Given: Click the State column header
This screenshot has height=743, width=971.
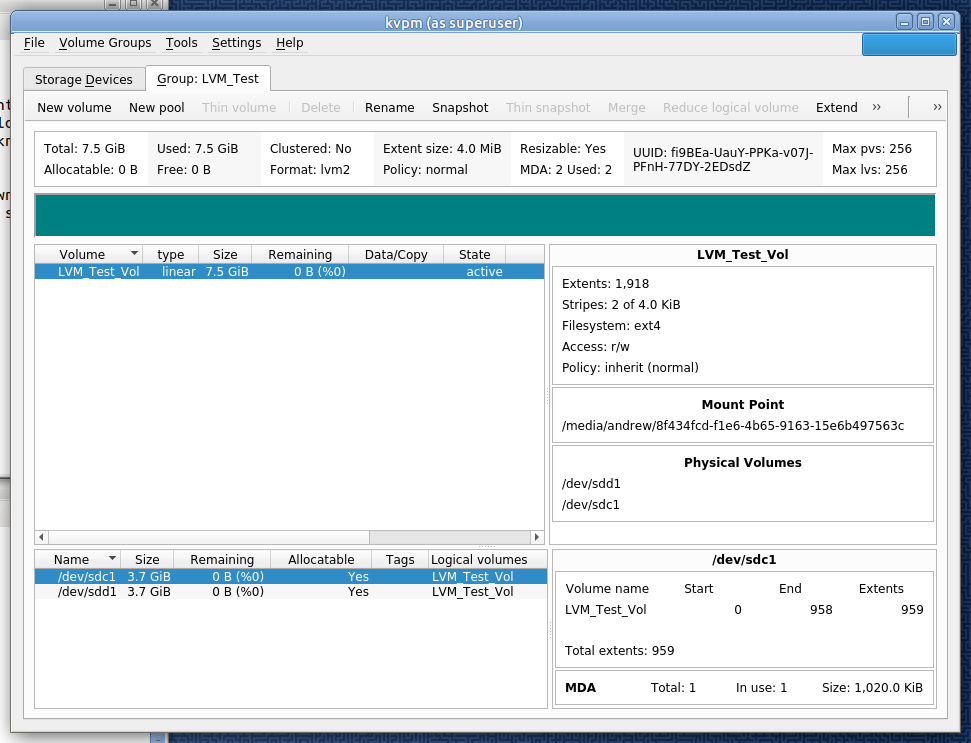Looking at the screenshot, I should pos(474,254).
